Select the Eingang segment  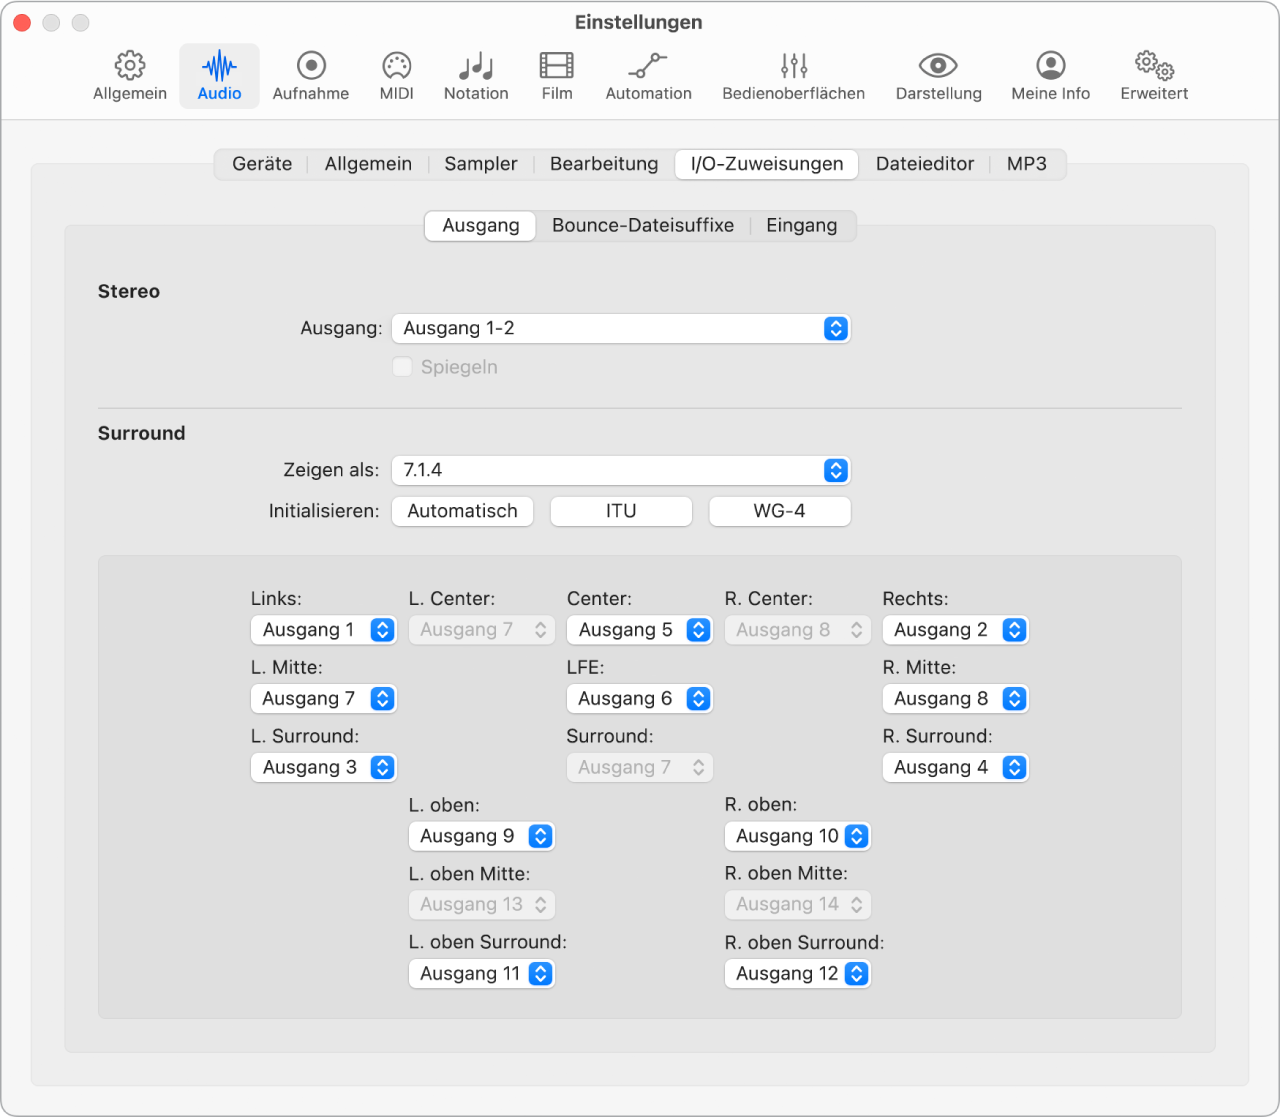(x=801, y=225)
